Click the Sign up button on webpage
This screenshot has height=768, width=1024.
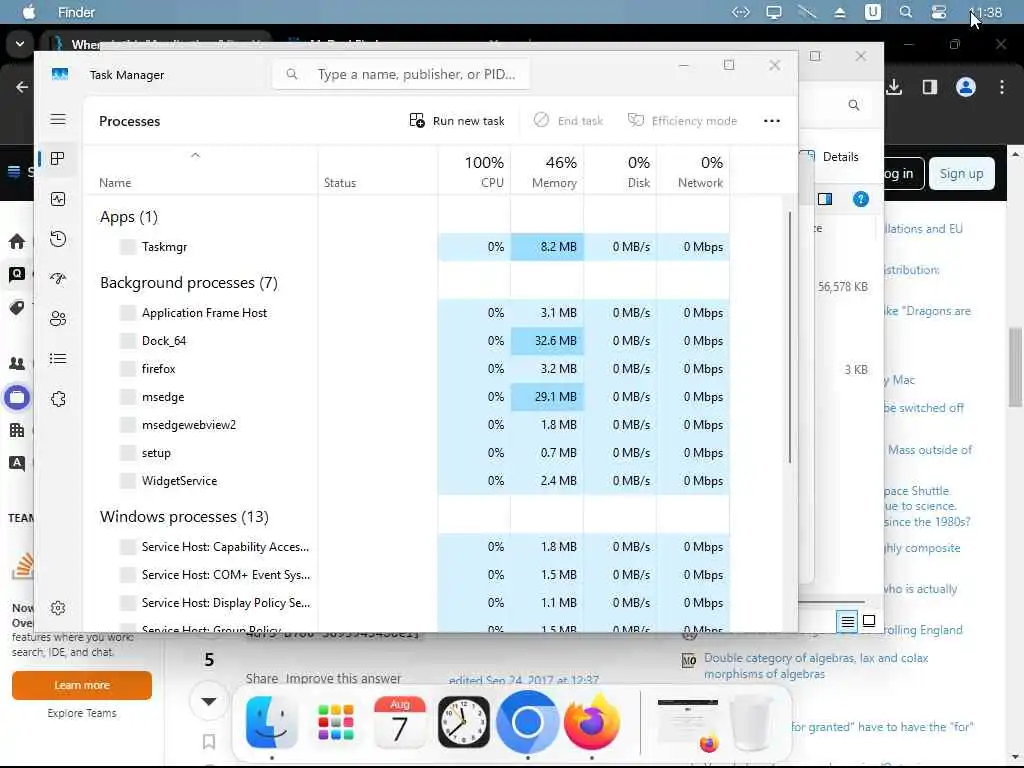point(961,174)
